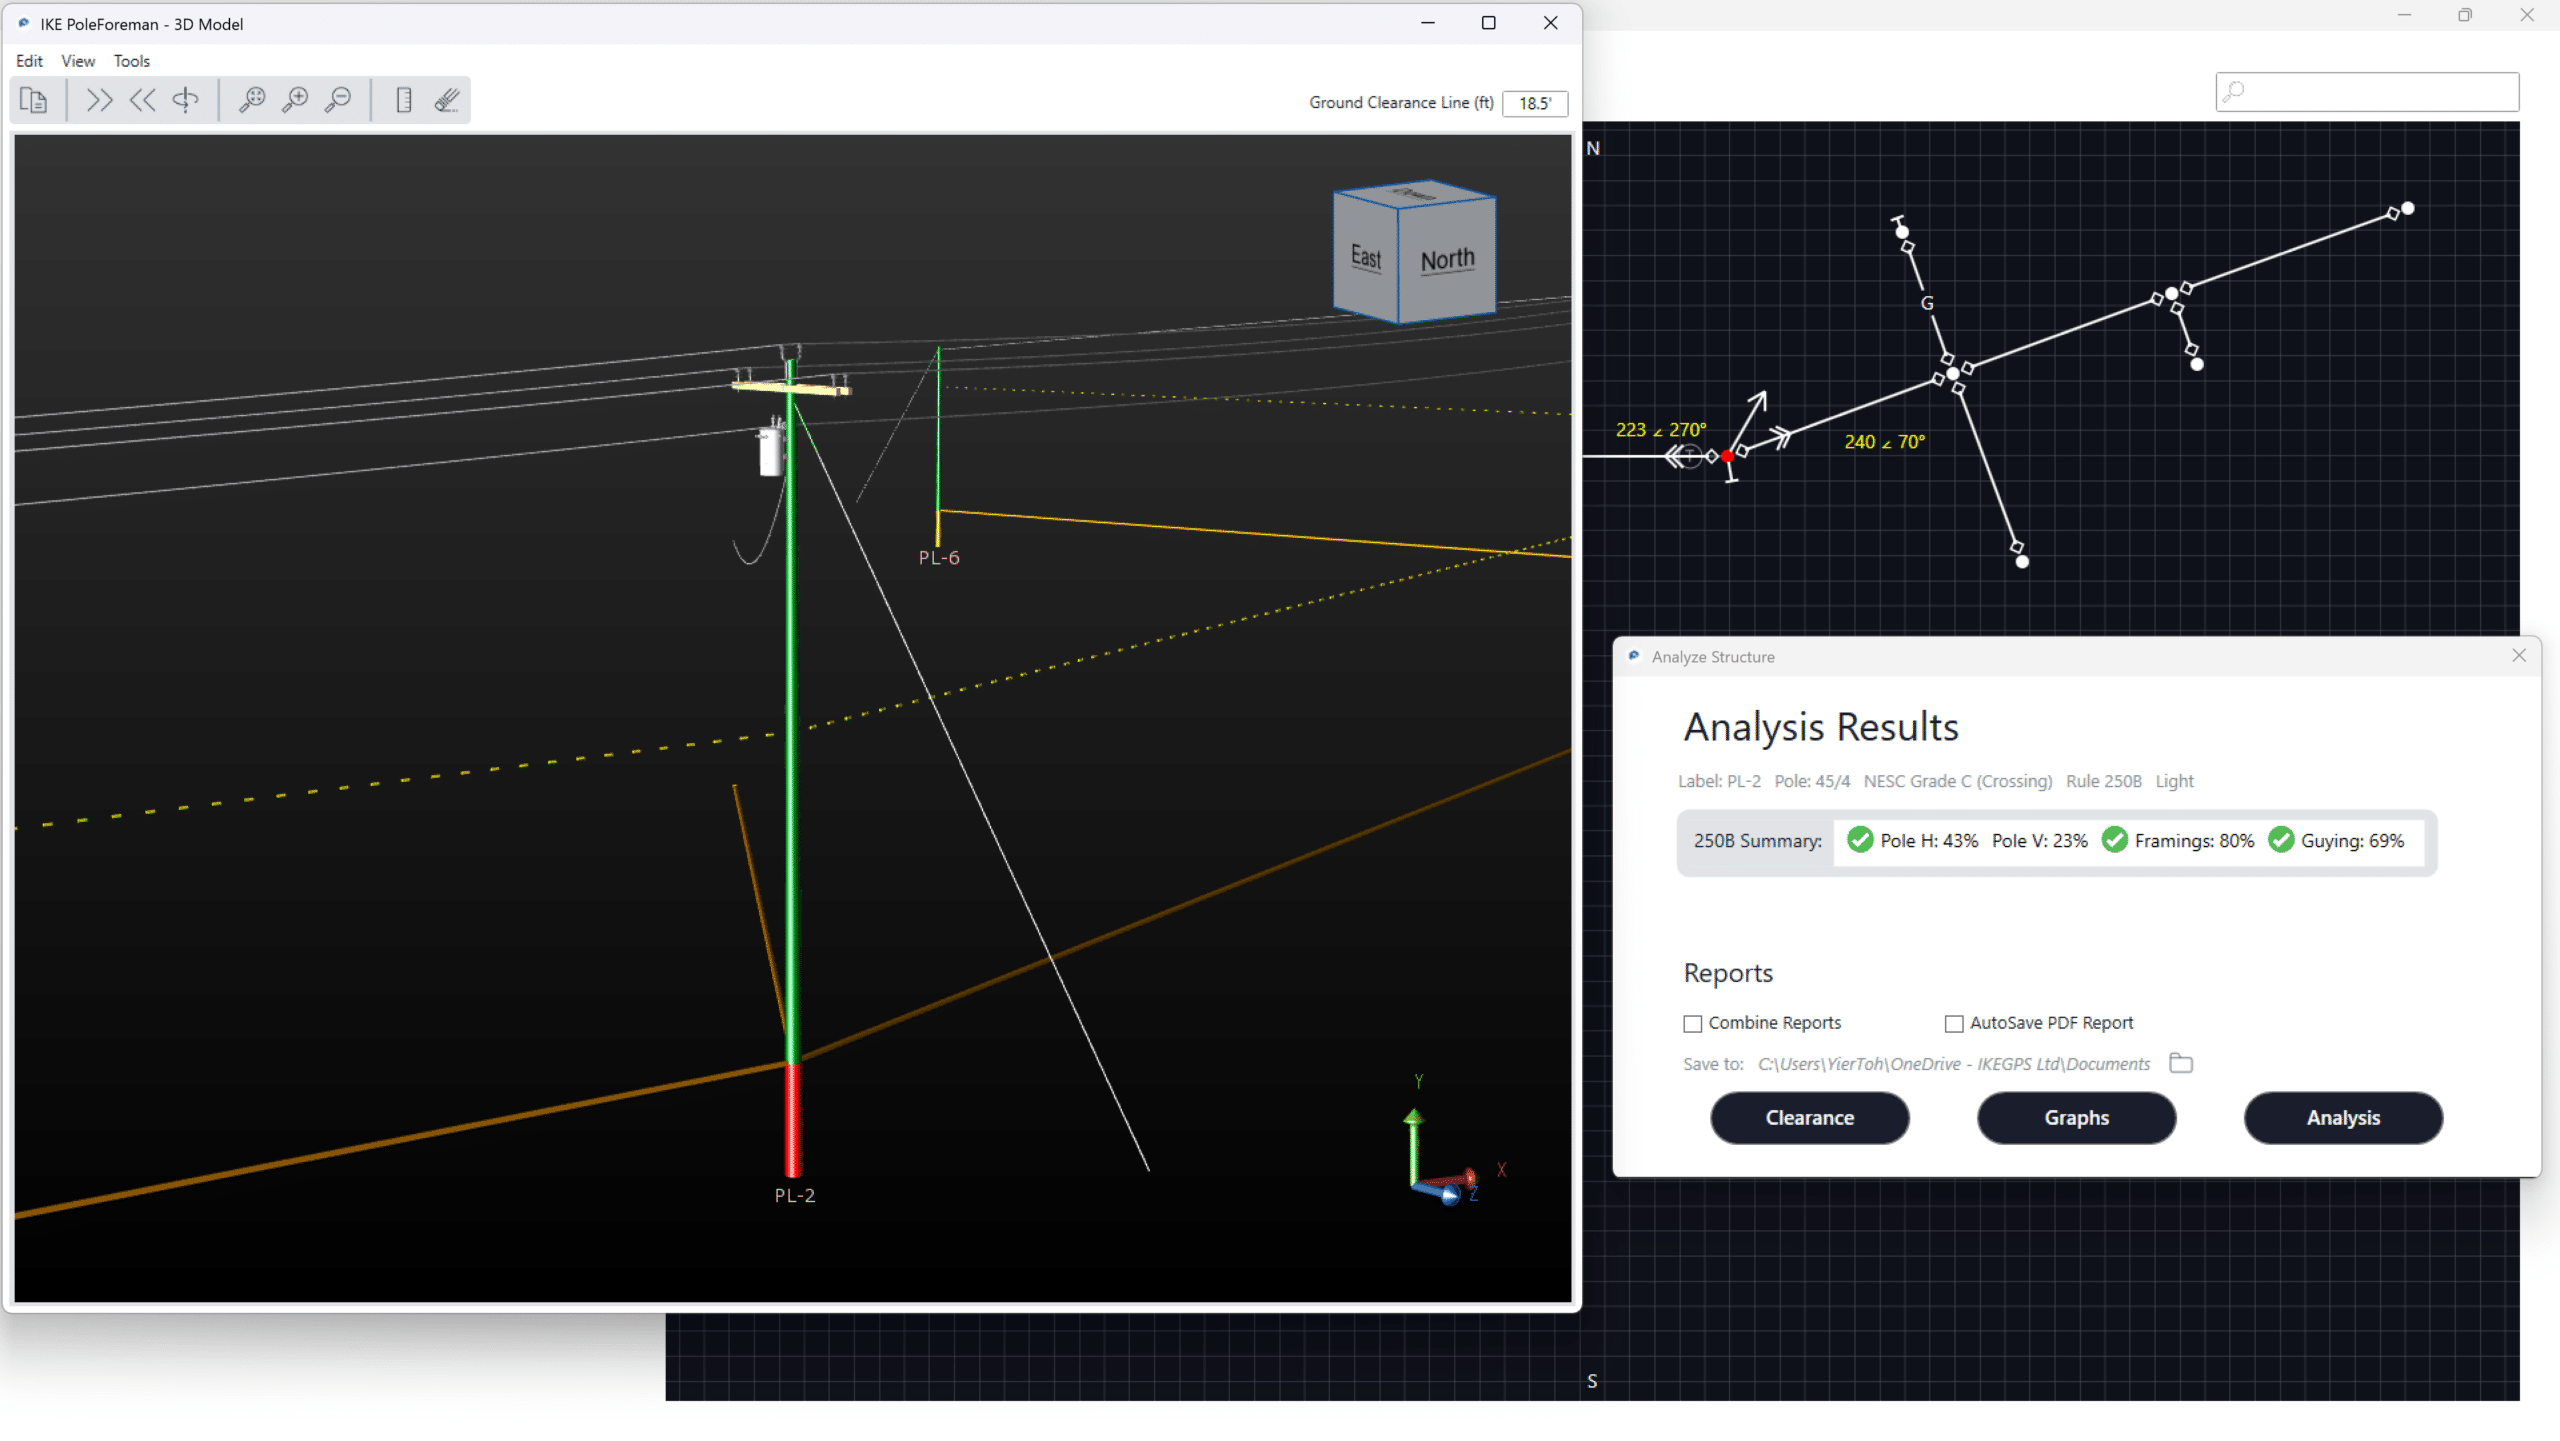Click the eraser clear measurements icon

point(447,100)
